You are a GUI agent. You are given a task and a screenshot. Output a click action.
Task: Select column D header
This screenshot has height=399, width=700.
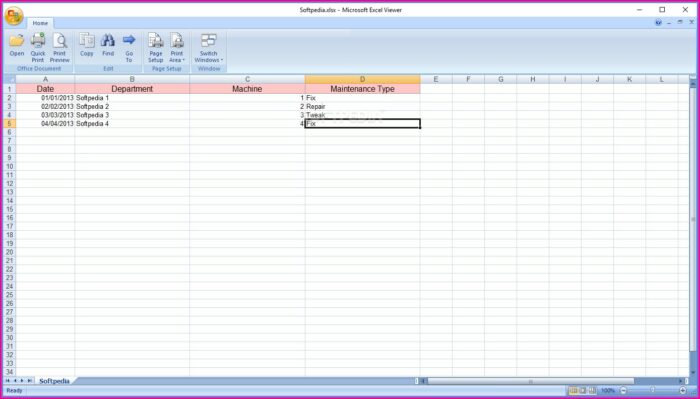[362, 79]
